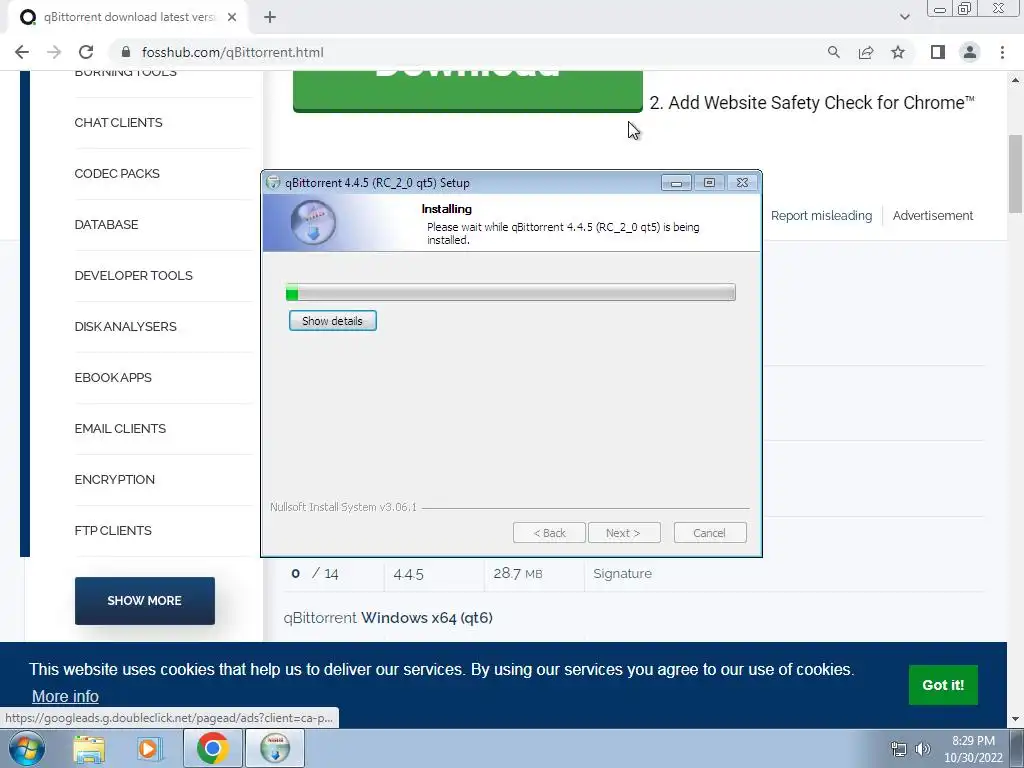Click the taskbar clock showing 8:29 PM
The image size is (1024, 768).
coord(973,749)
